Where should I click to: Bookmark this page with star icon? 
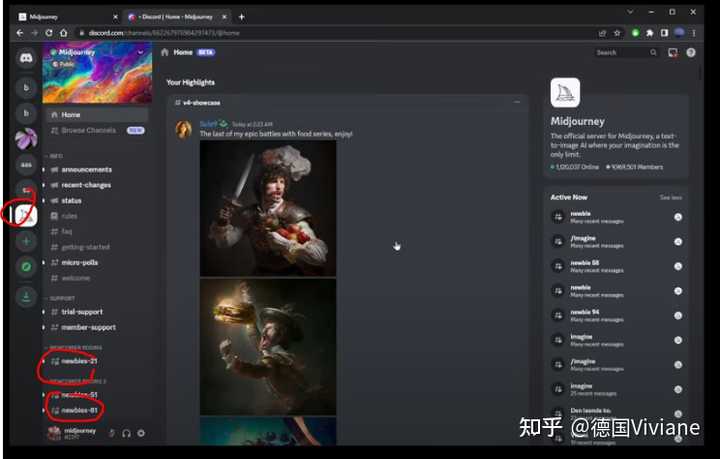click(x=617, y=33)
